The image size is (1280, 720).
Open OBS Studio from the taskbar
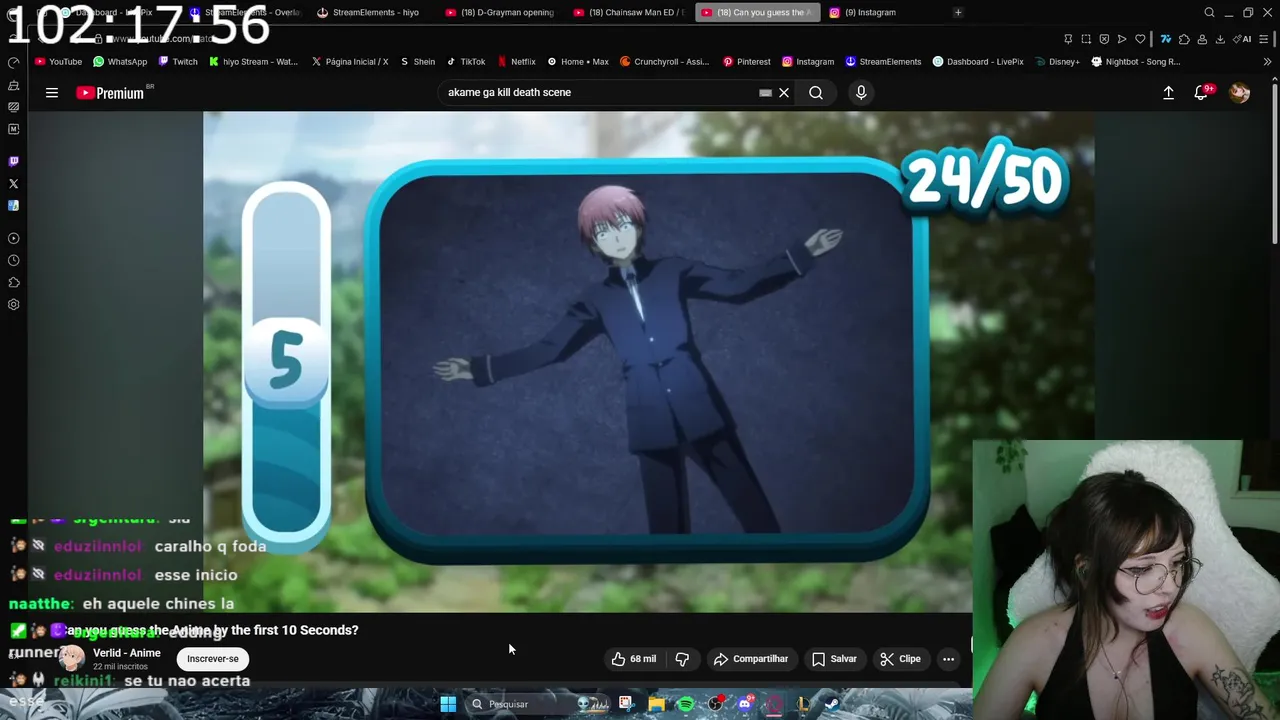tap(715, 704)
